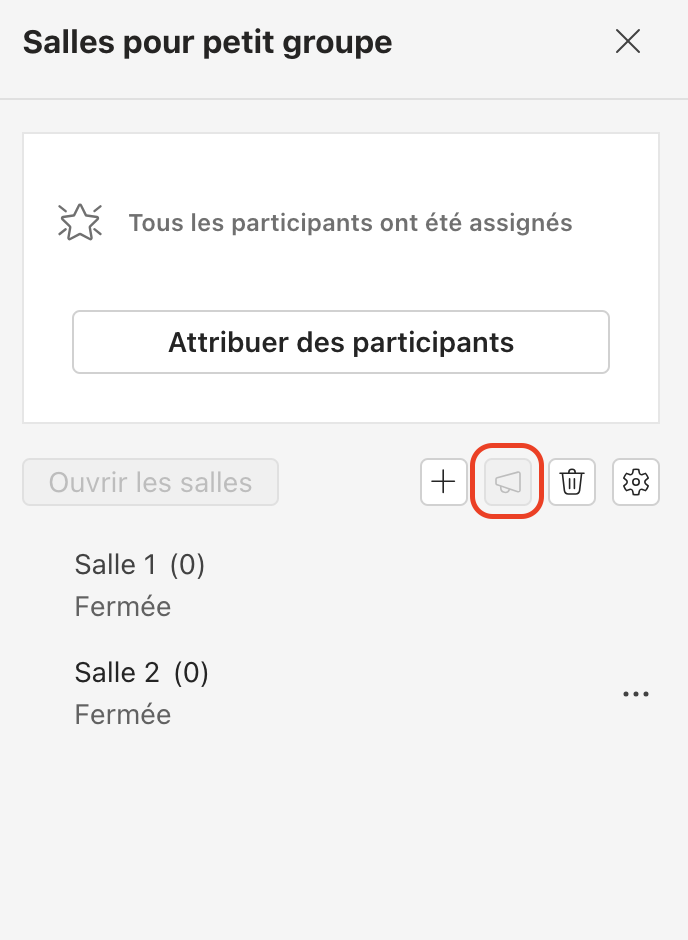Image resolution: width=688 pixels, height=940 pixels.
Task: Click the Salle 1 participant count (0)
Action: (x=187, y=565)
